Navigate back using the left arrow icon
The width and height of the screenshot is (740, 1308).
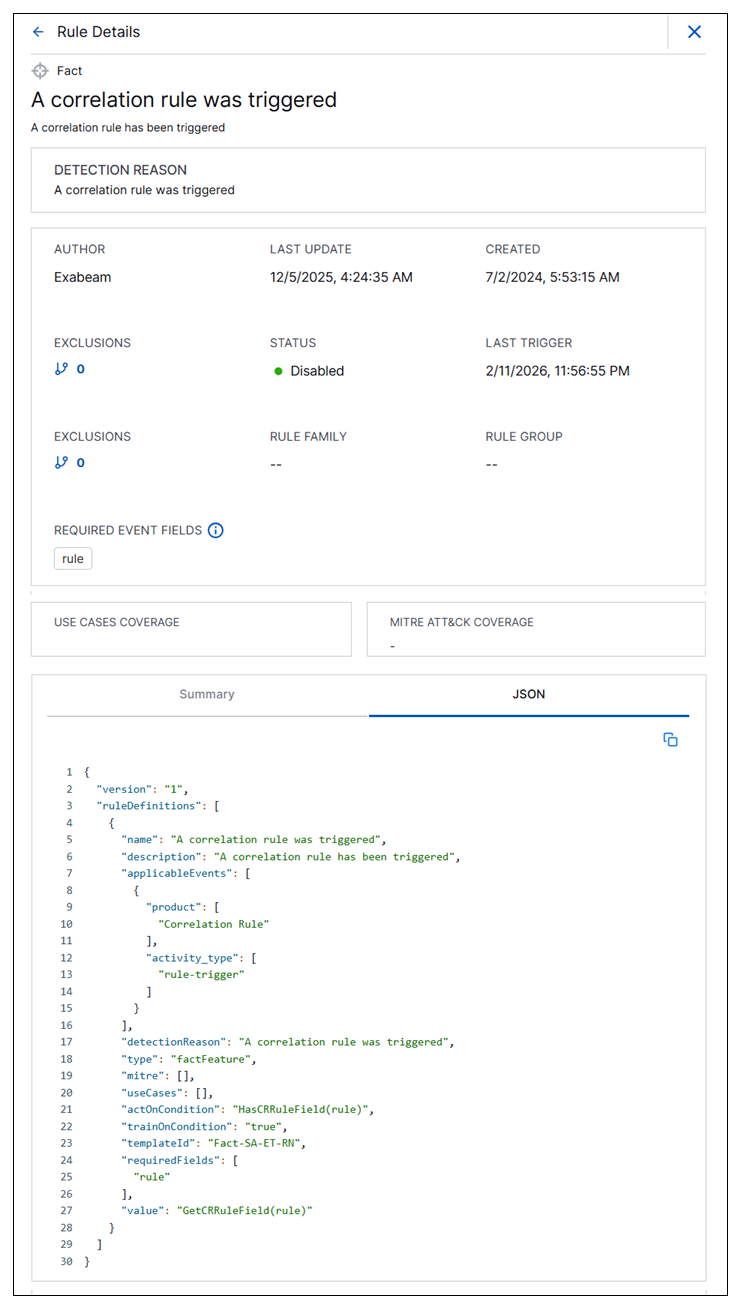(38, 32)
